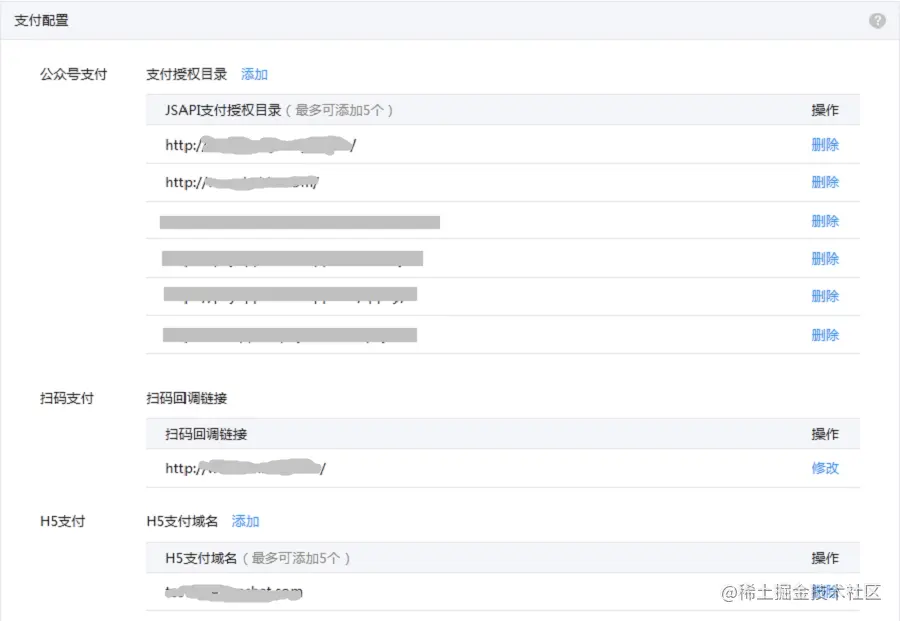Delete the third JSAPI authorization directory
Screen dimensions: 900x621
825,220
